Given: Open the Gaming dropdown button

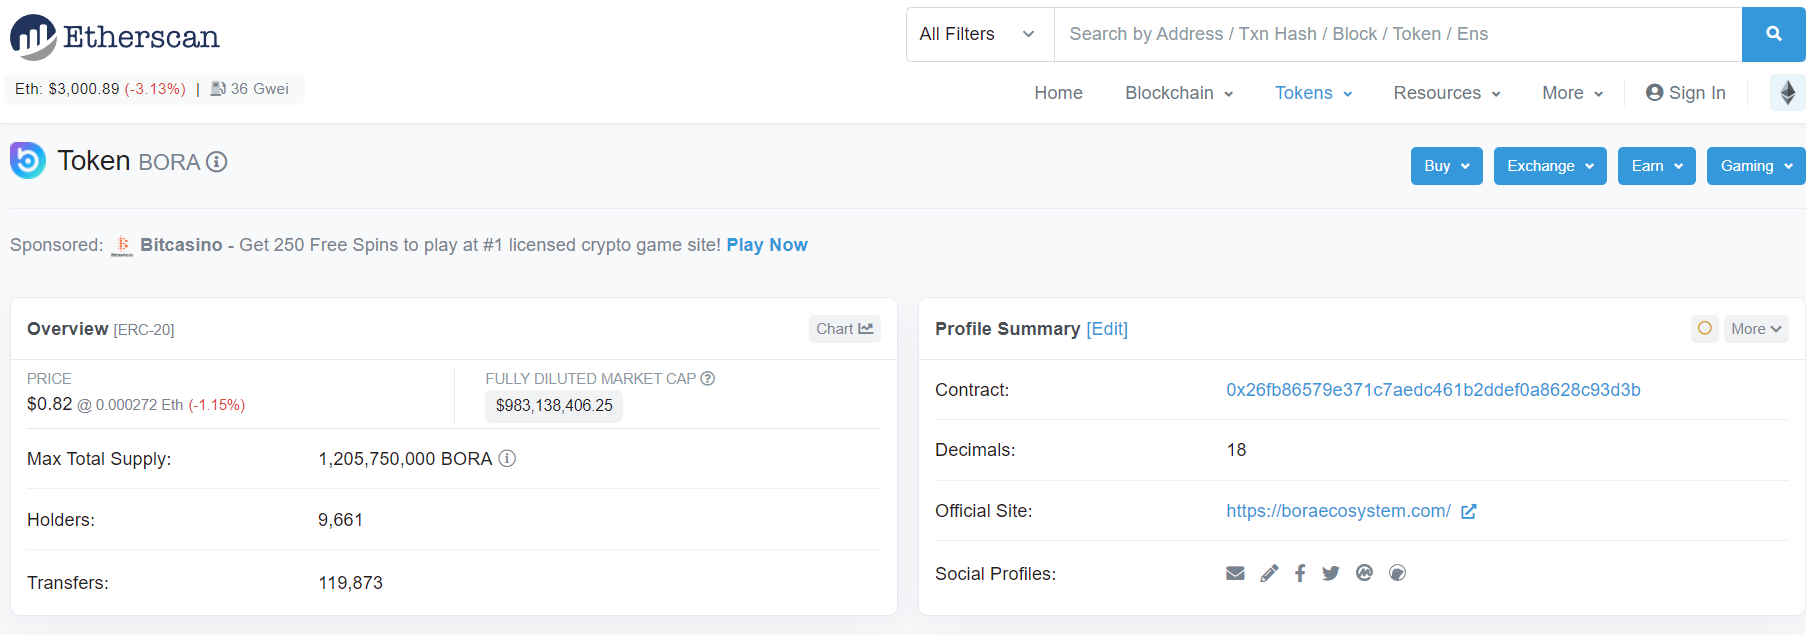Looking at the screenshot, I should 1756,166.
